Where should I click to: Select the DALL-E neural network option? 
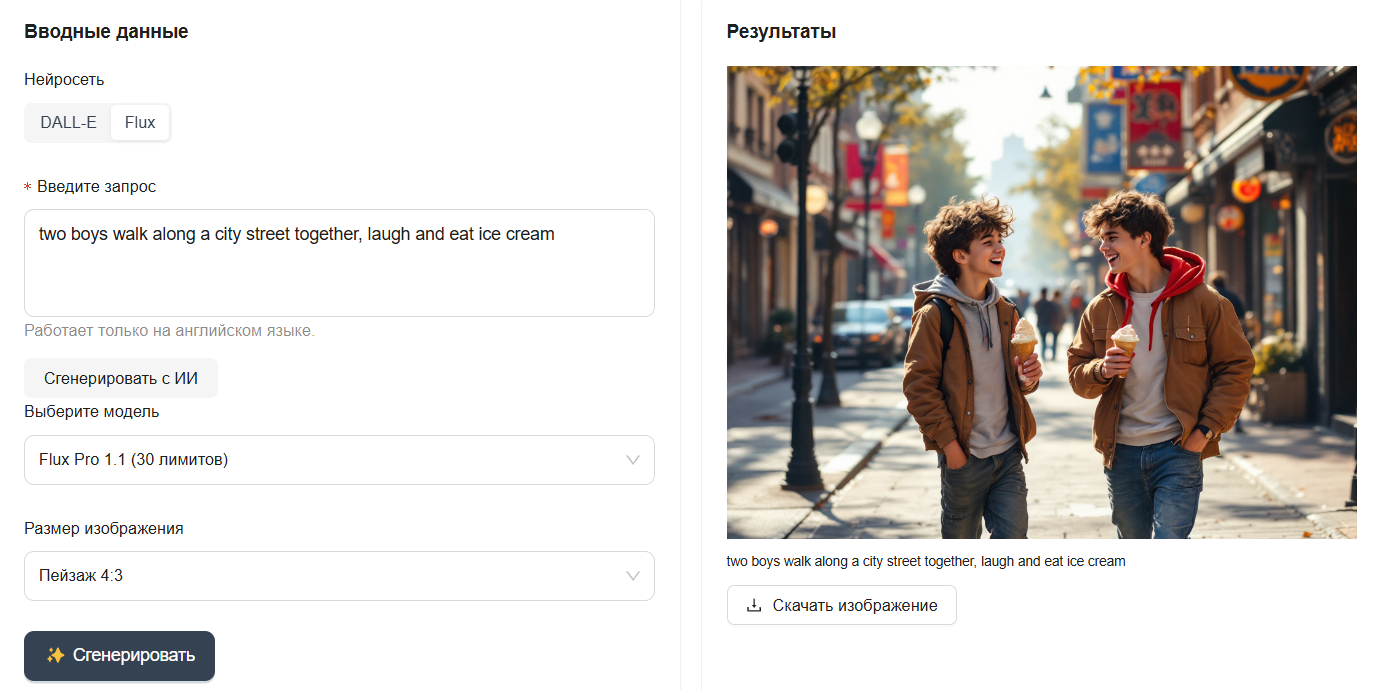click(x=68, y=123)
